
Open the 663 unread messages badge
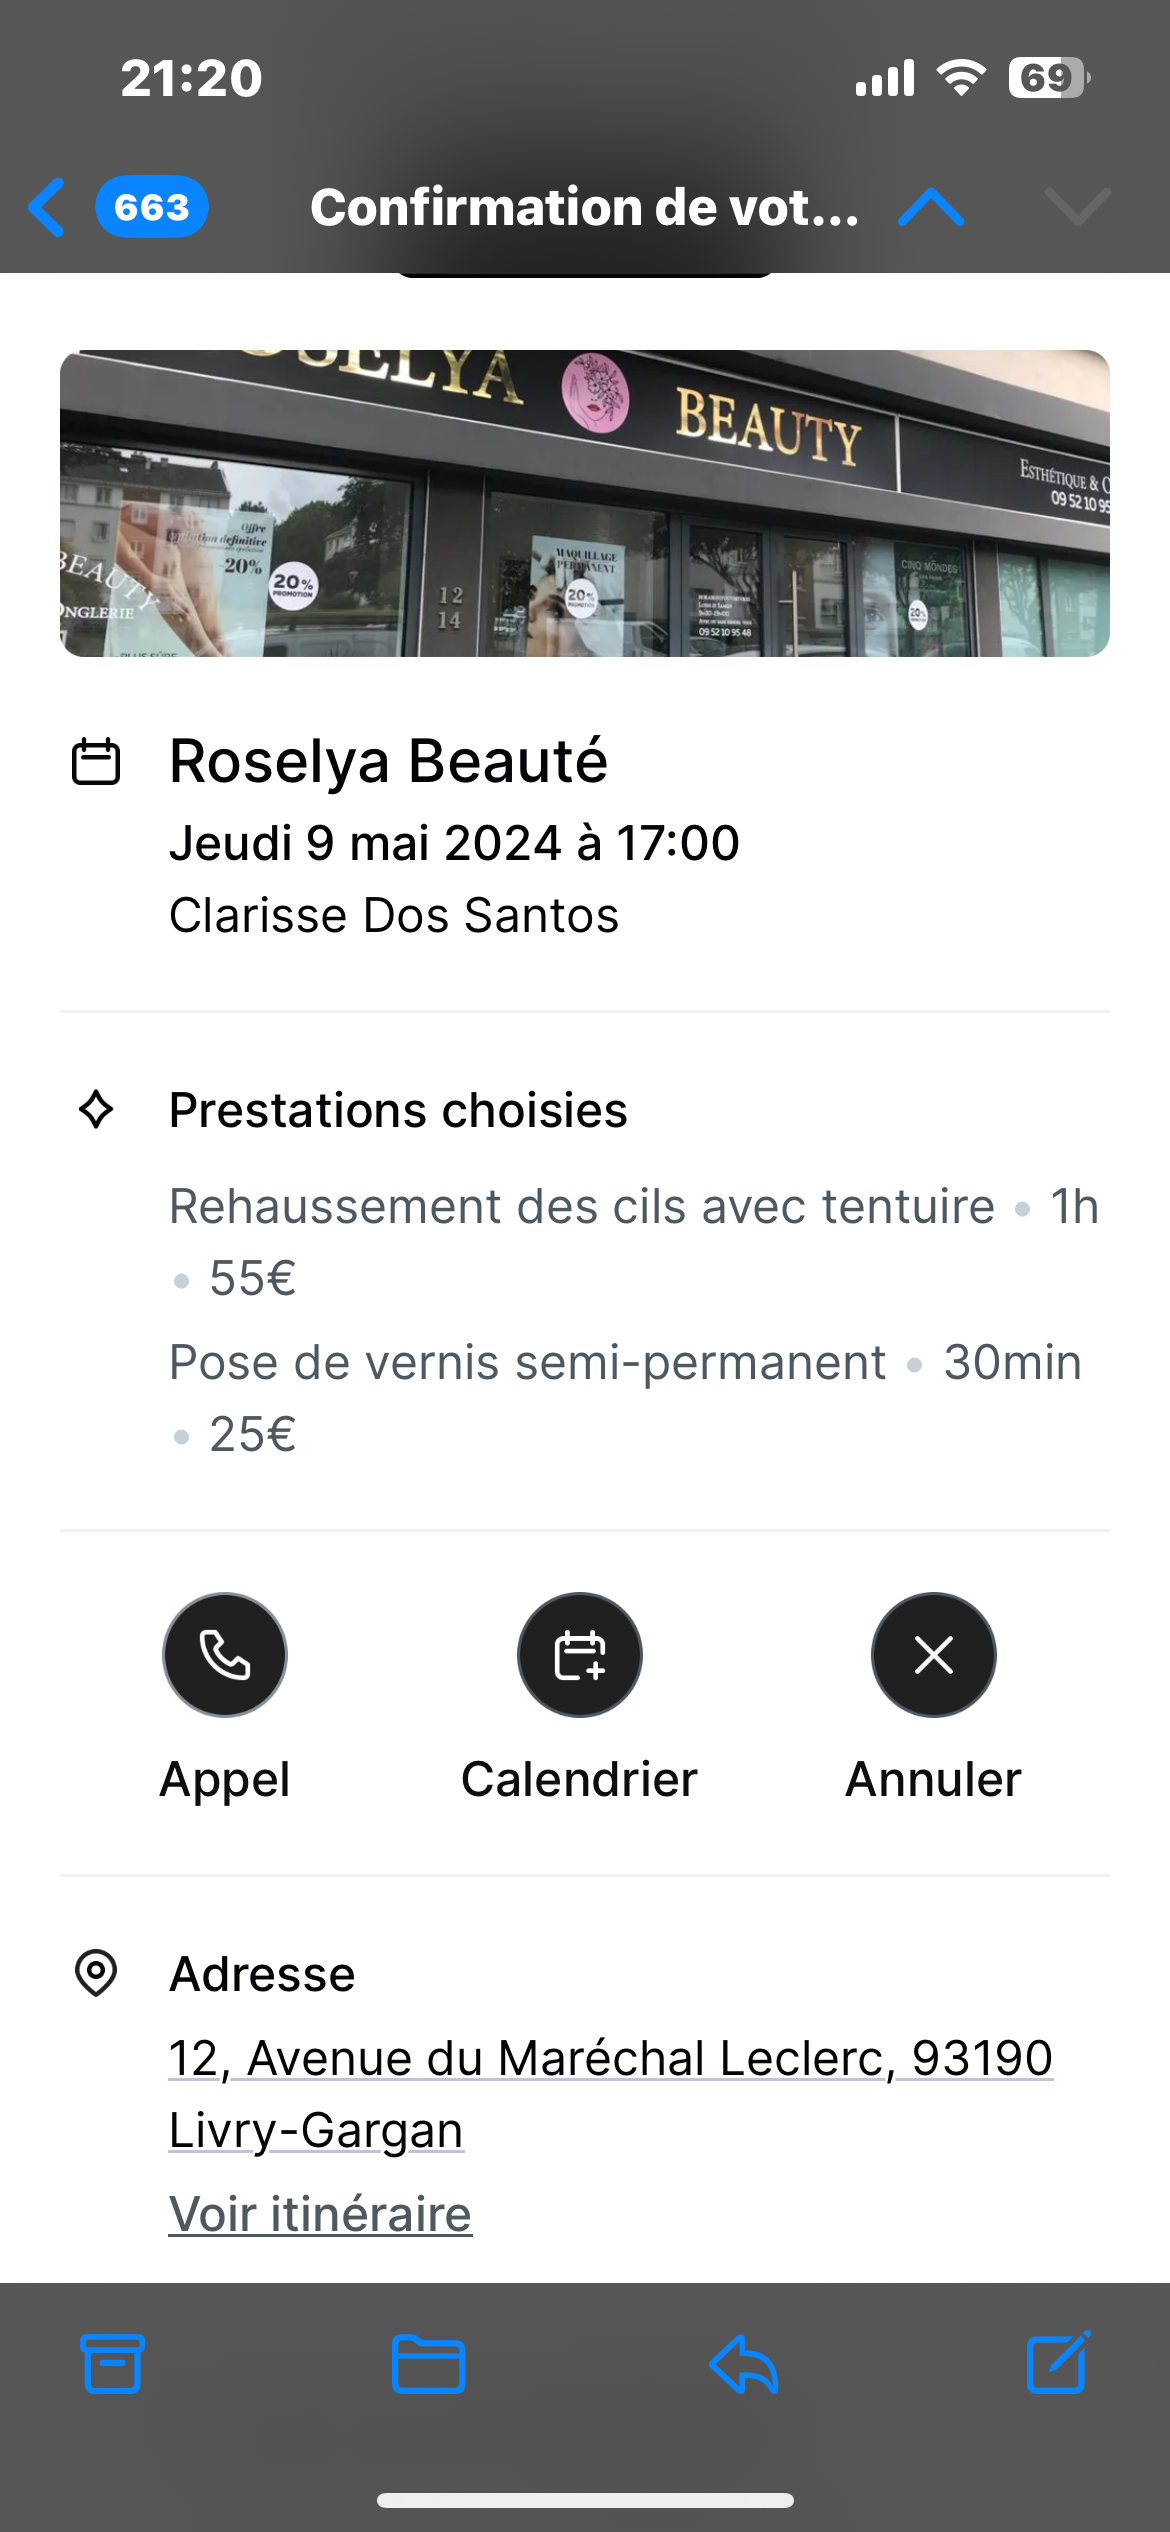tap(152, 207)
